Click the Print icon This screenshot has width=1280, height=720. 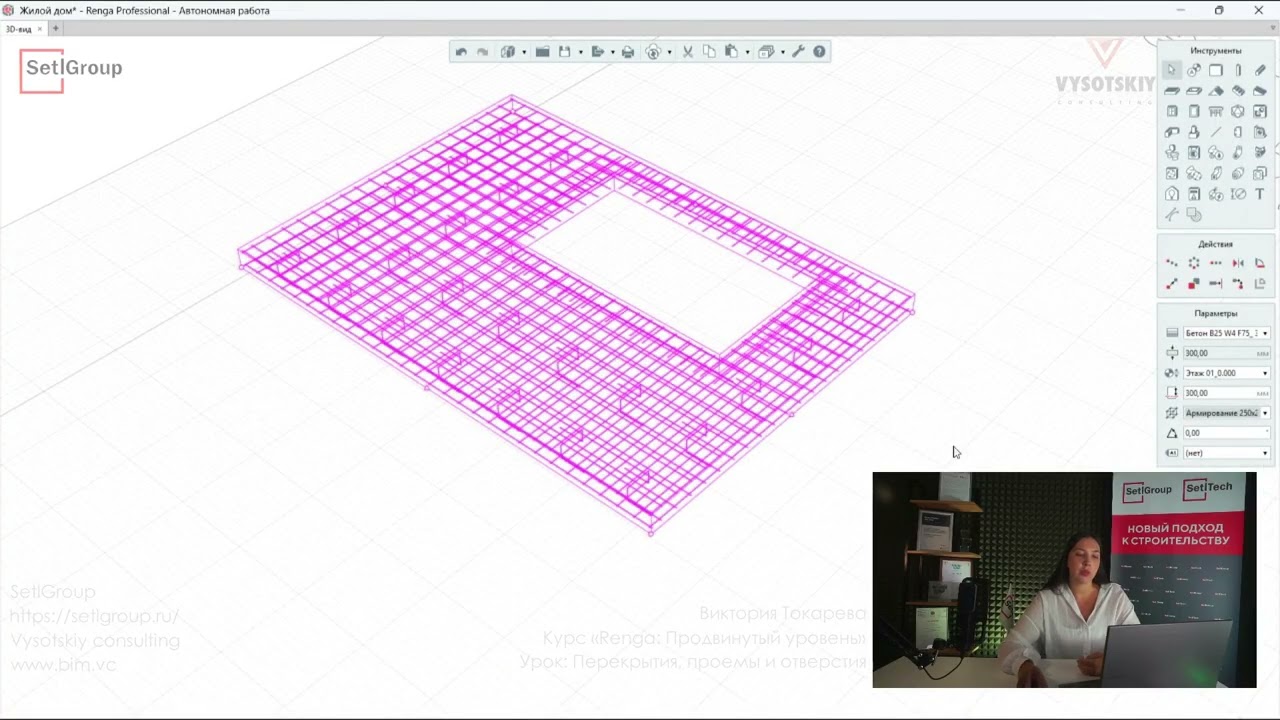pos(628,52)
